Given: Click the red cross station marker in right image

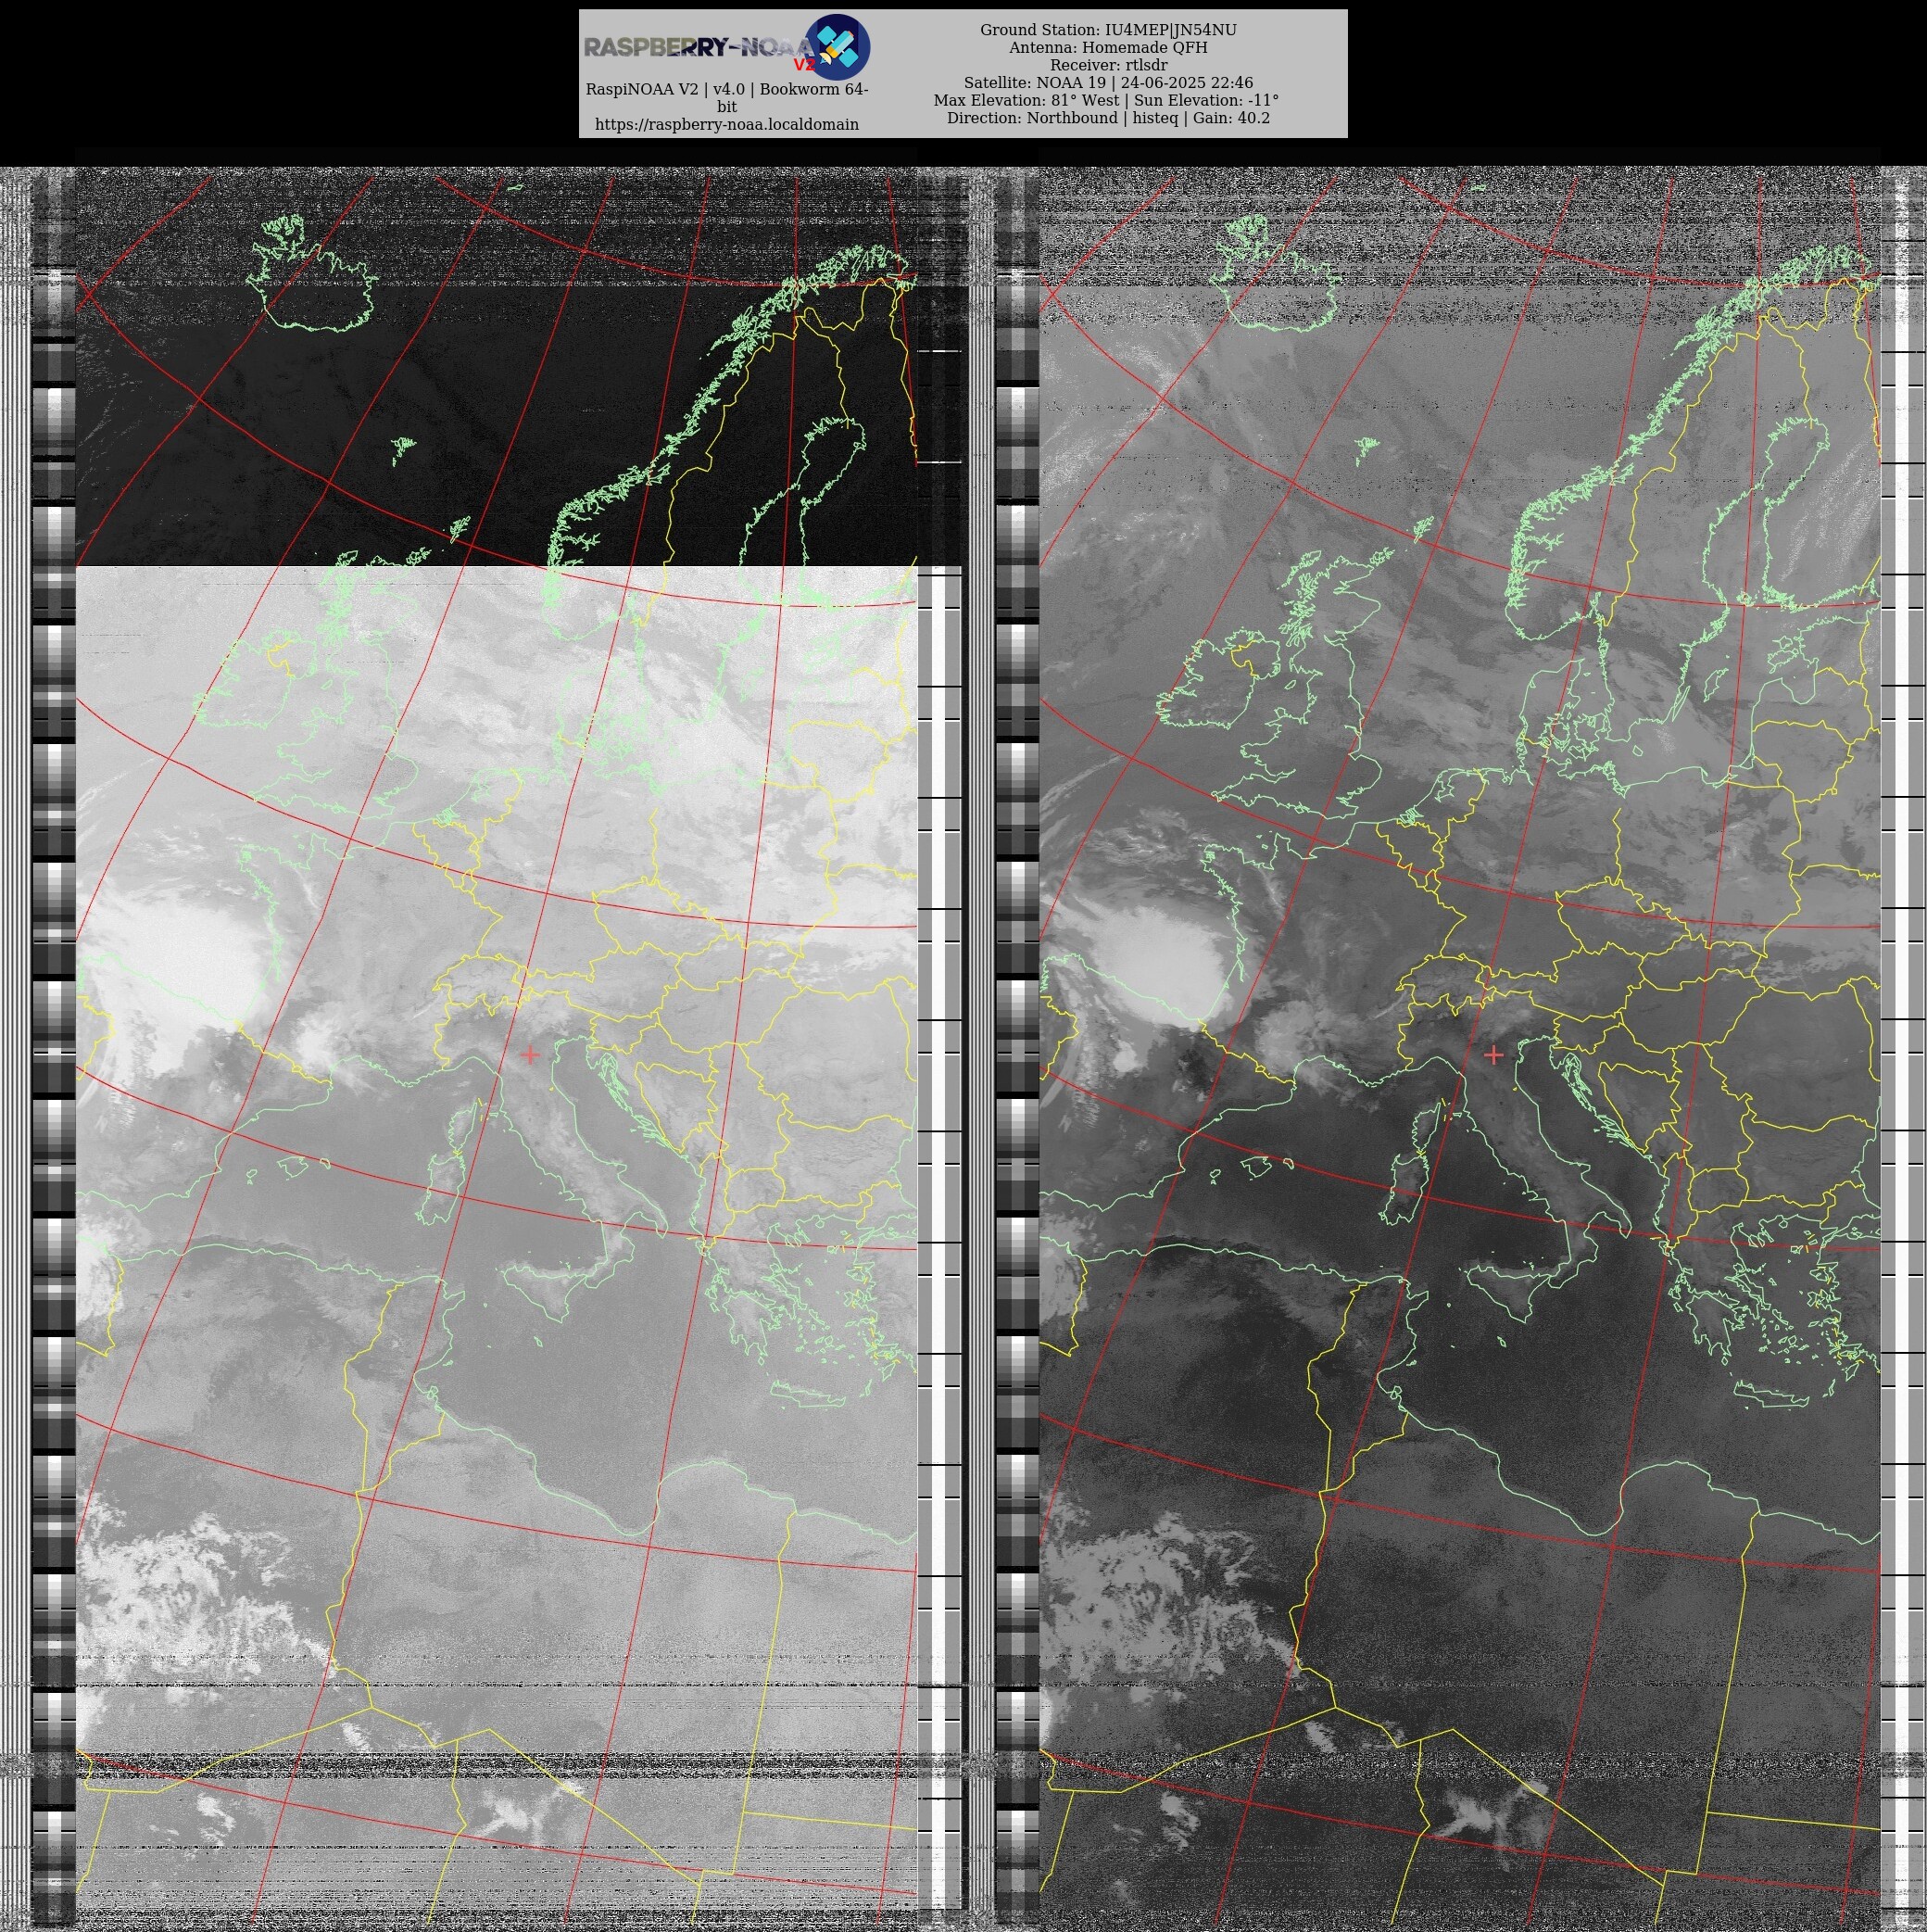Looking at the screenshot, I should (x=1494, y=1054).
